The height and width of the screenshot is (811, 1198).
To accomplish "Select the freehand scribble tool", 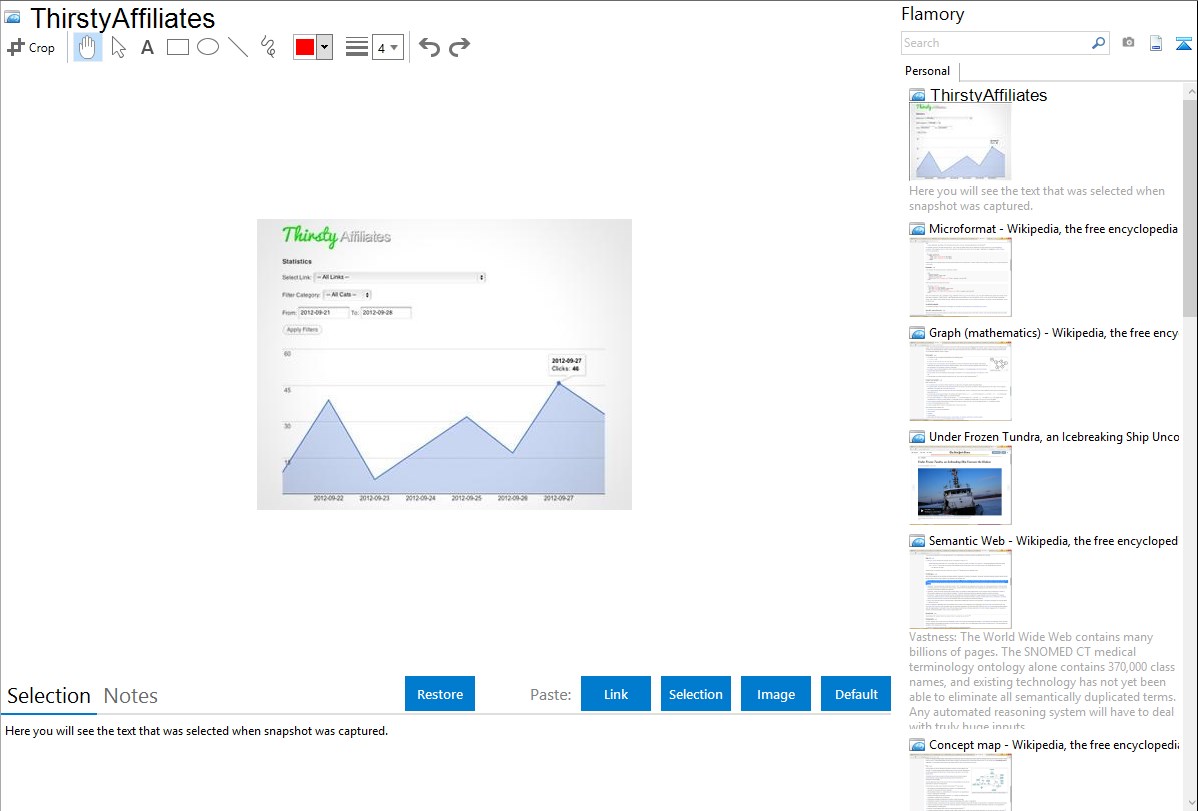I will (x=267, y=47).
